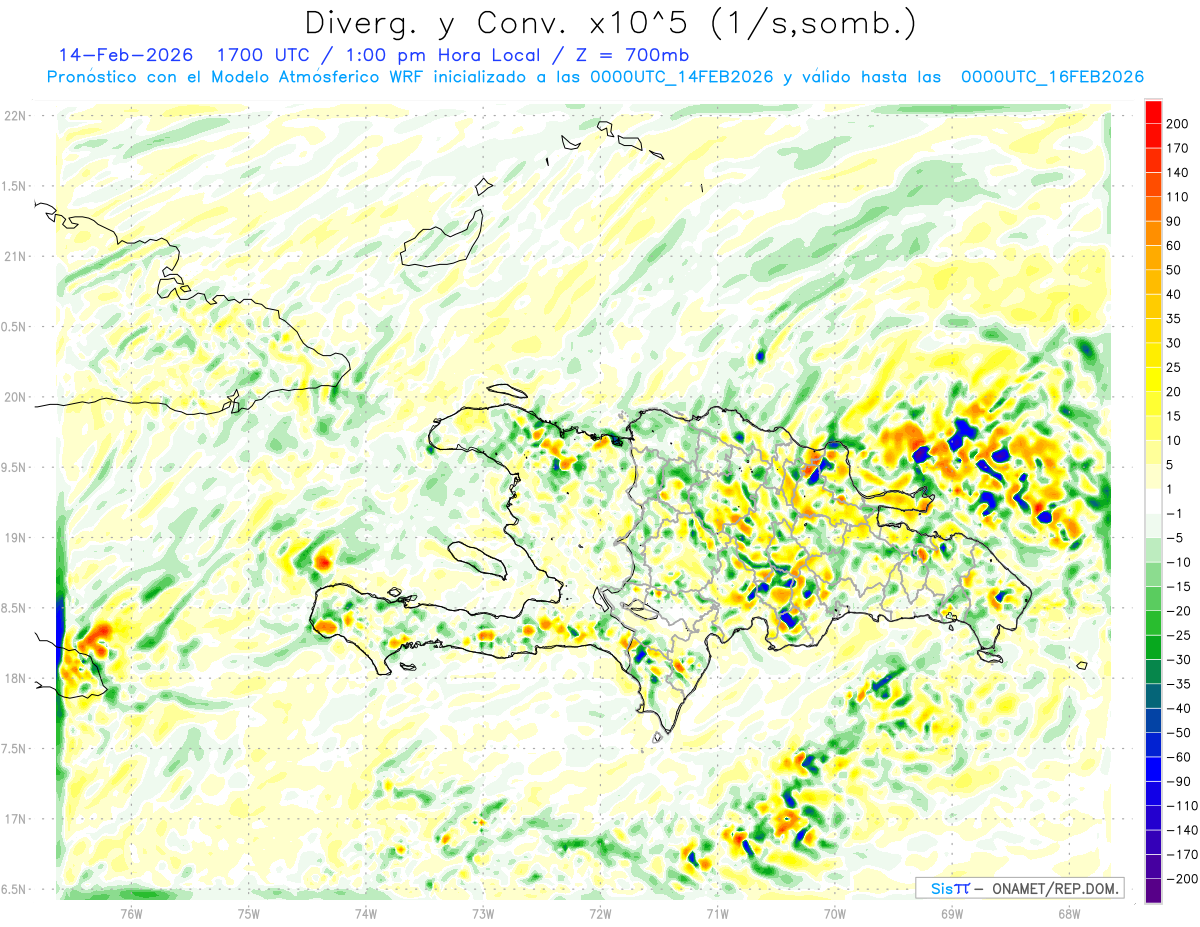This screenshot has height=927, width=1200.
Task: Click the '71W' longitude label
Action: click(717, 912)
